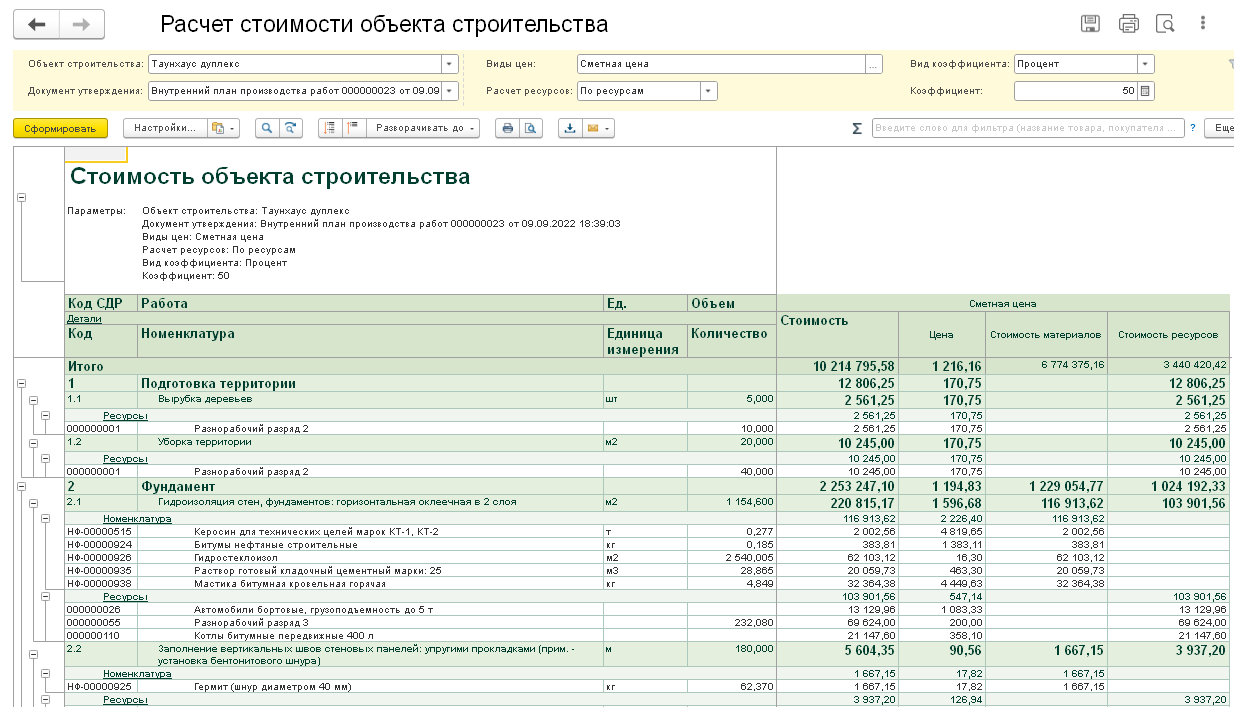Click the Настройки... button
The height and width of the screenshot is (707, 1234).
165,128
